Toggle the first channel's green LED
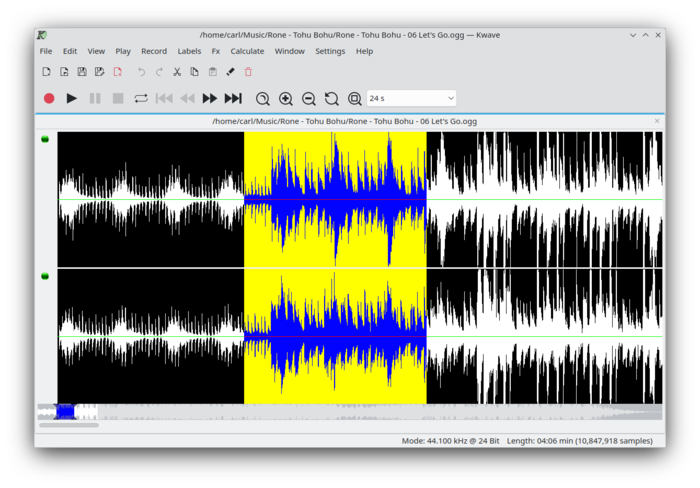Screen dimensions: 700x488 (x=45, y=139)
